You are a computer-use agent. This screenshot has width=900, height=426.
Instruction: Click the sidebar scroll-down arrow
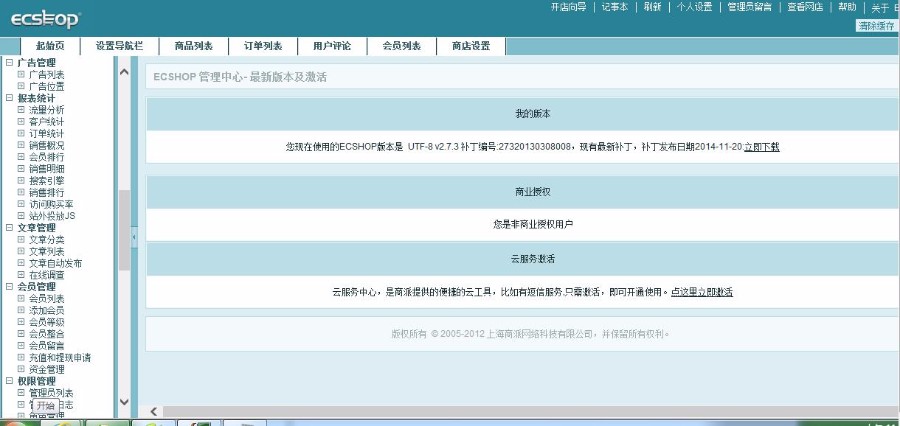point(124,402)
